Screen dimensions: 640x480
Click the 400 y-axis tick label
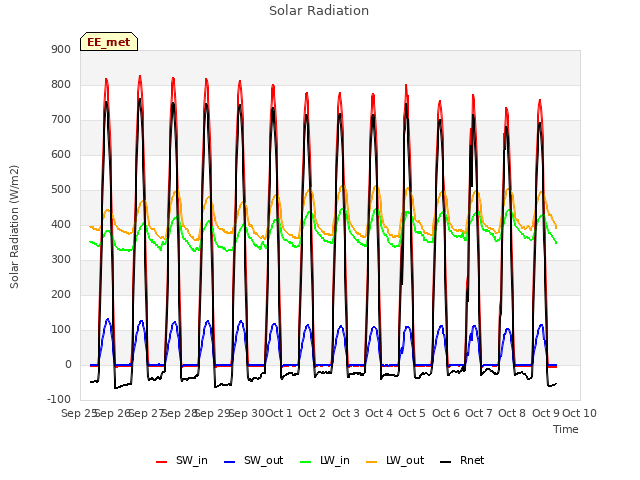point(61,224)
